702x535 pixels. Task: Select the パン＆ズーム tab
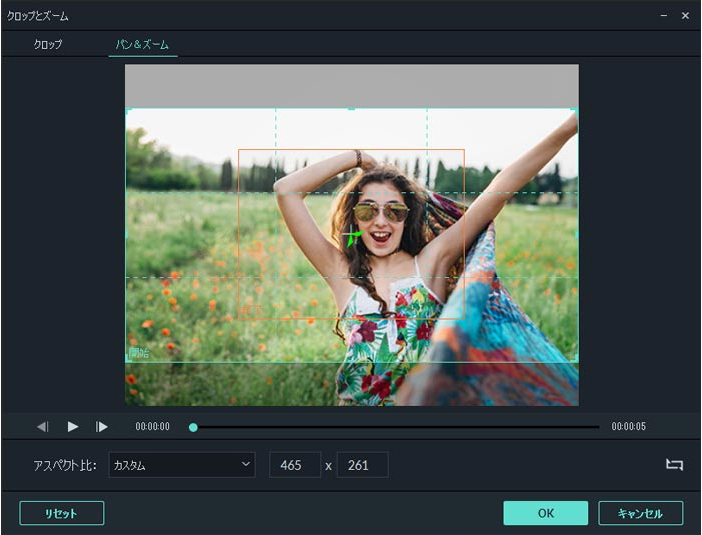point(142,44)
